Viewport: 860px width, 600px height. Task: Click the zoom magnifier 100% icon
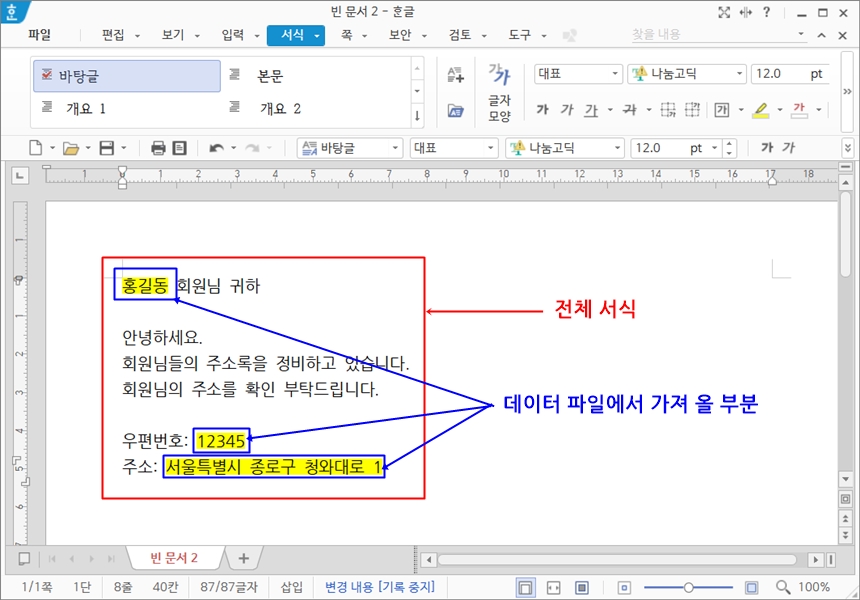click(783, 587)
